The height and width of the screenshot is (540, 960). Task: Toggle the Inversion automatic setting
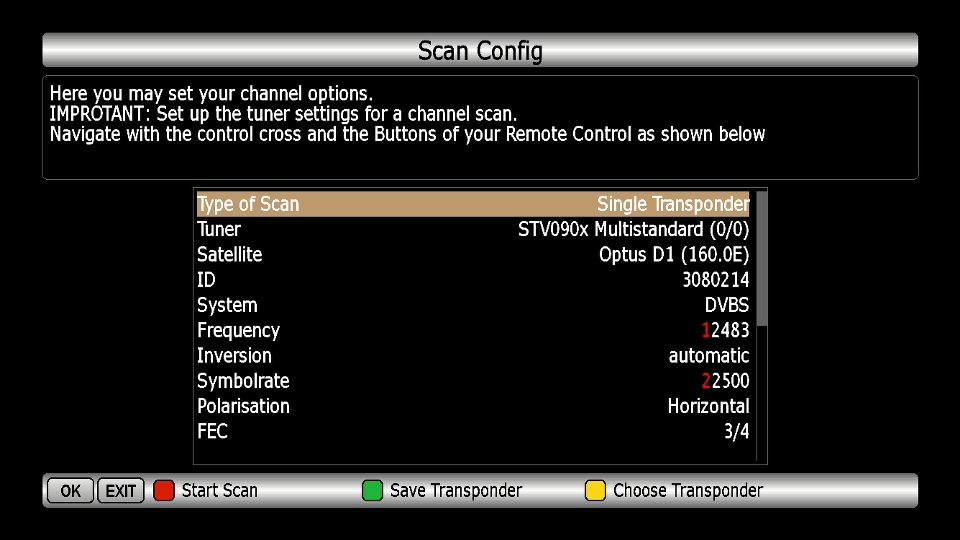708,356
